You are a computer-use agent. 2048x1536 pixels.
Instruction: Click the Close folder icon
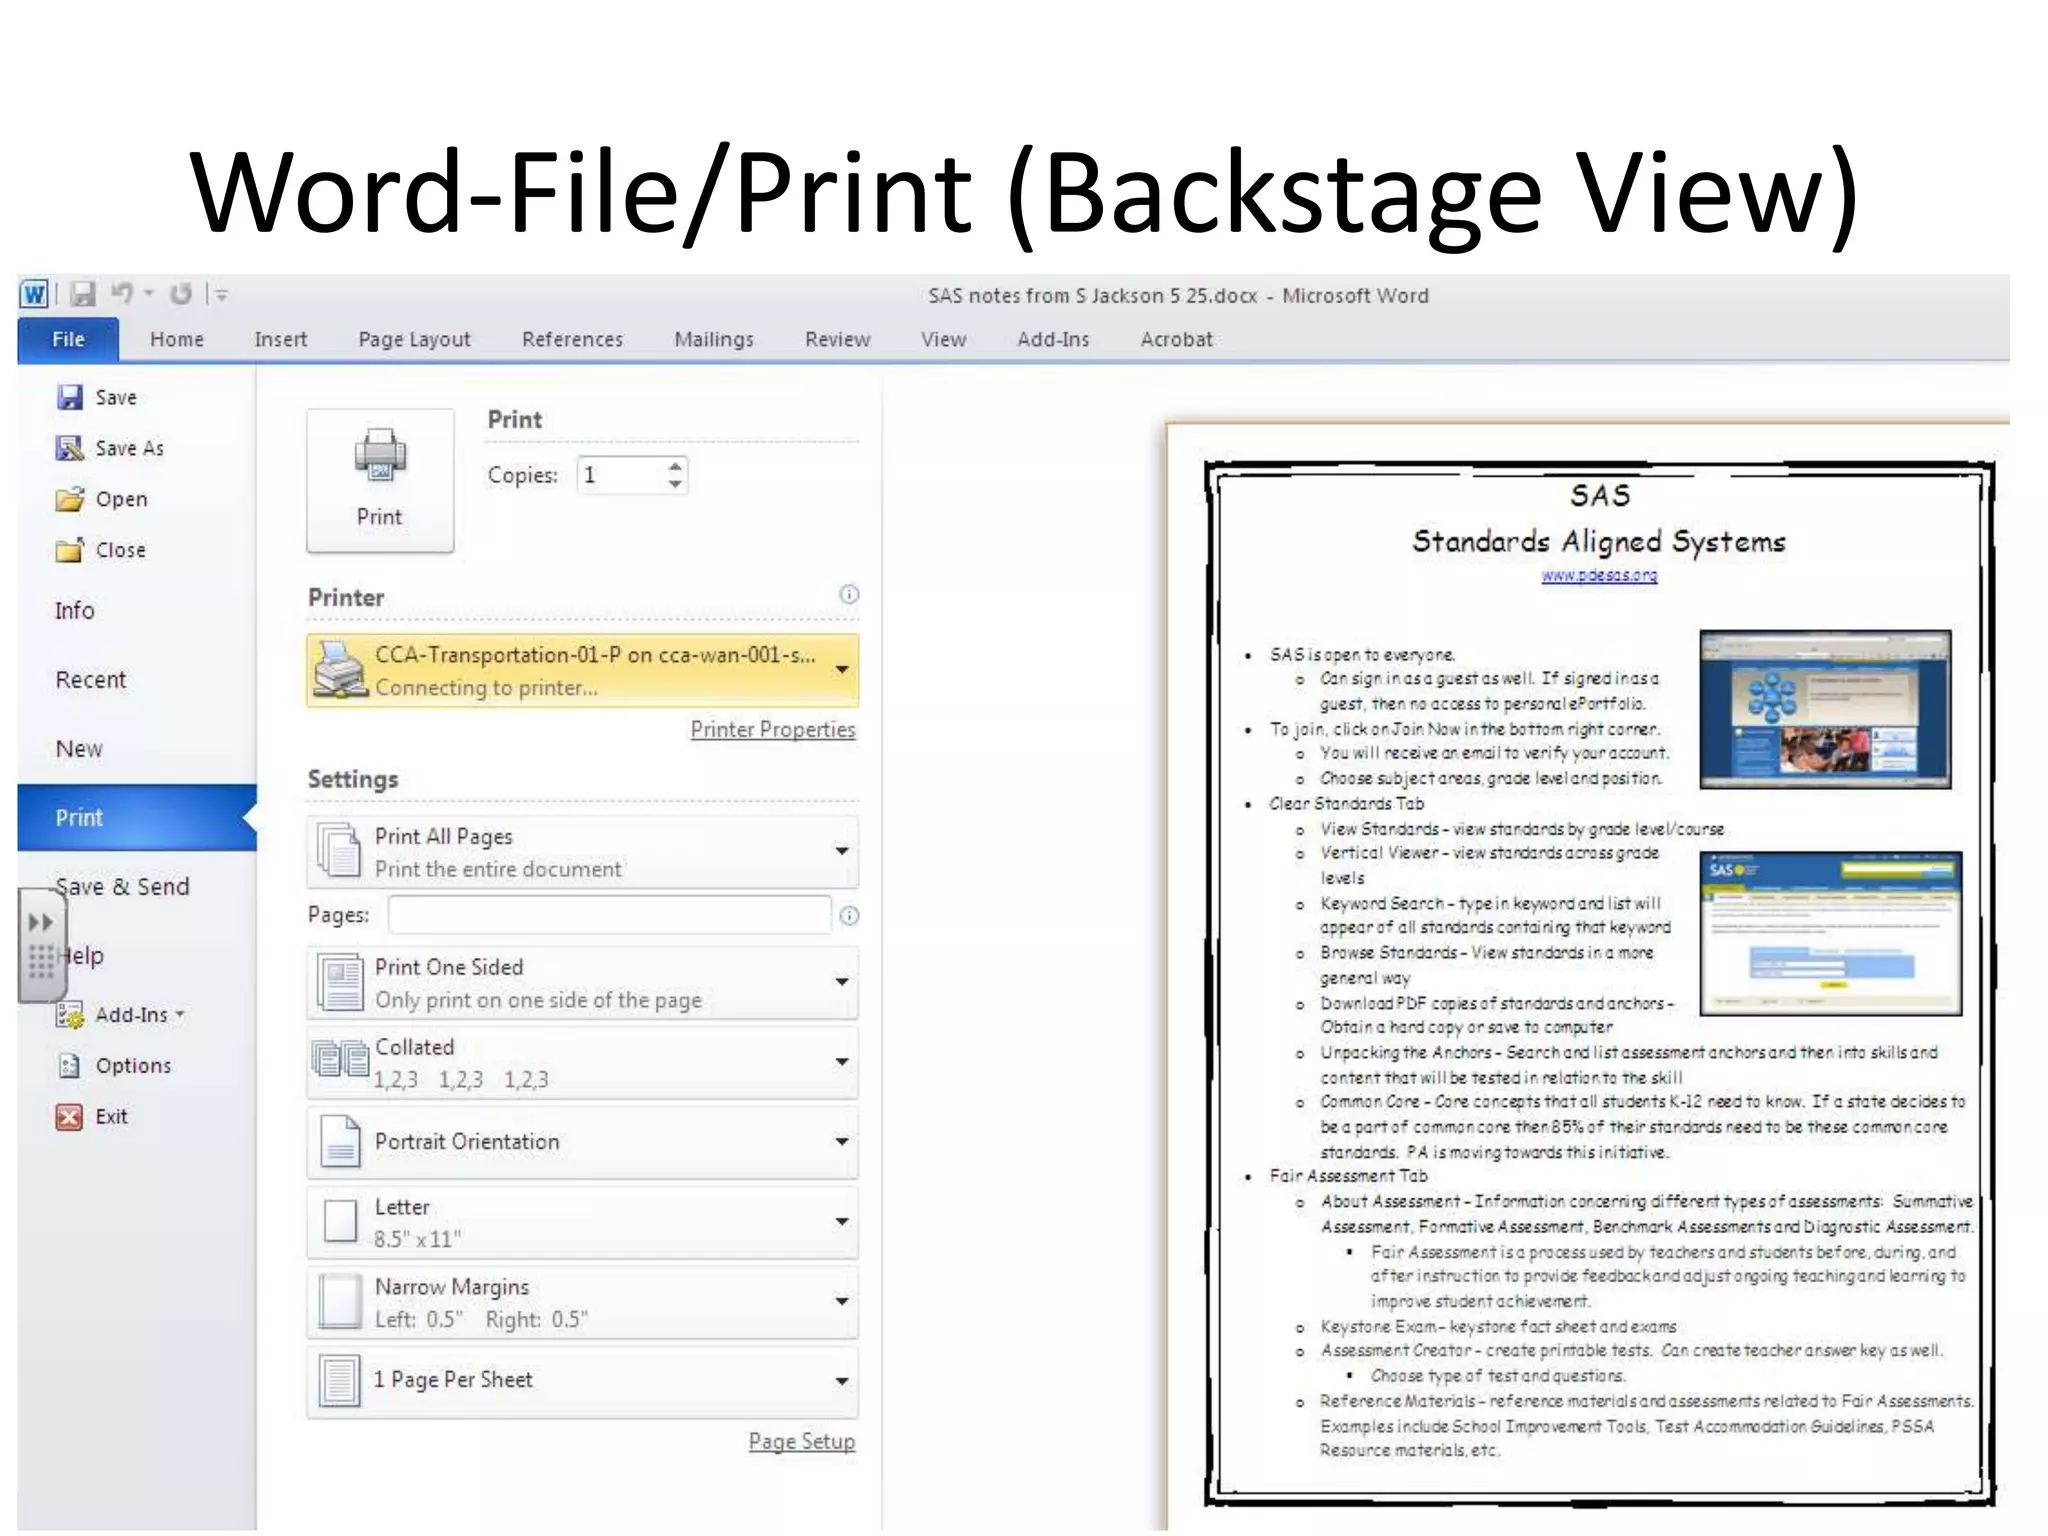[x=70, y=550]
